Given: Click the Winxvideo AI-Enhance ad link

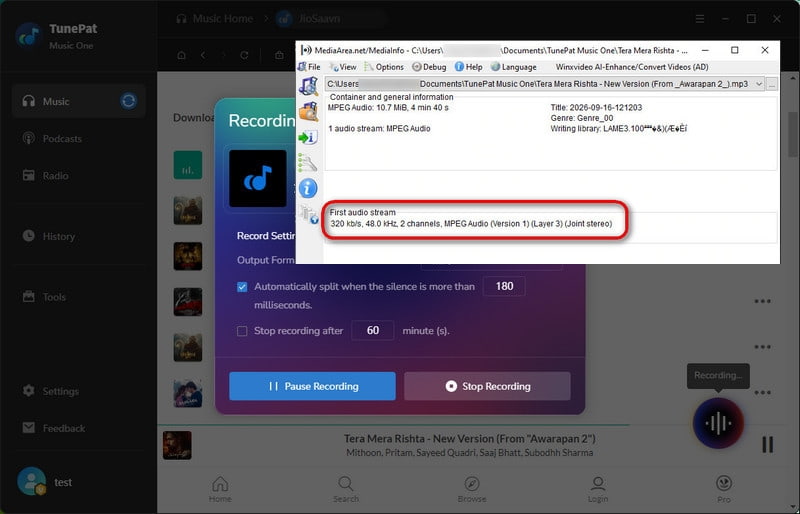Looking at the screenshot, I should (x=632, y=67).
